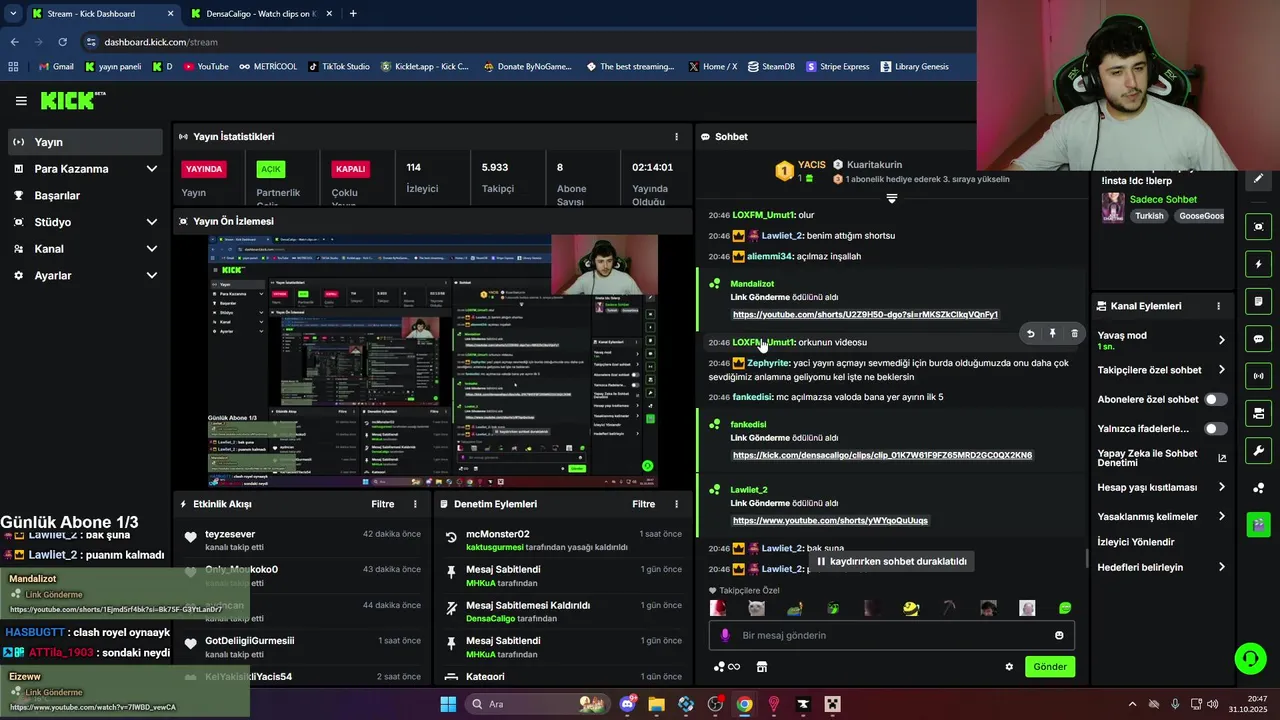Open the speech bubble icon in right sidebar
This screenshot has height=720, width=1280.
[x=1258, y=339]
